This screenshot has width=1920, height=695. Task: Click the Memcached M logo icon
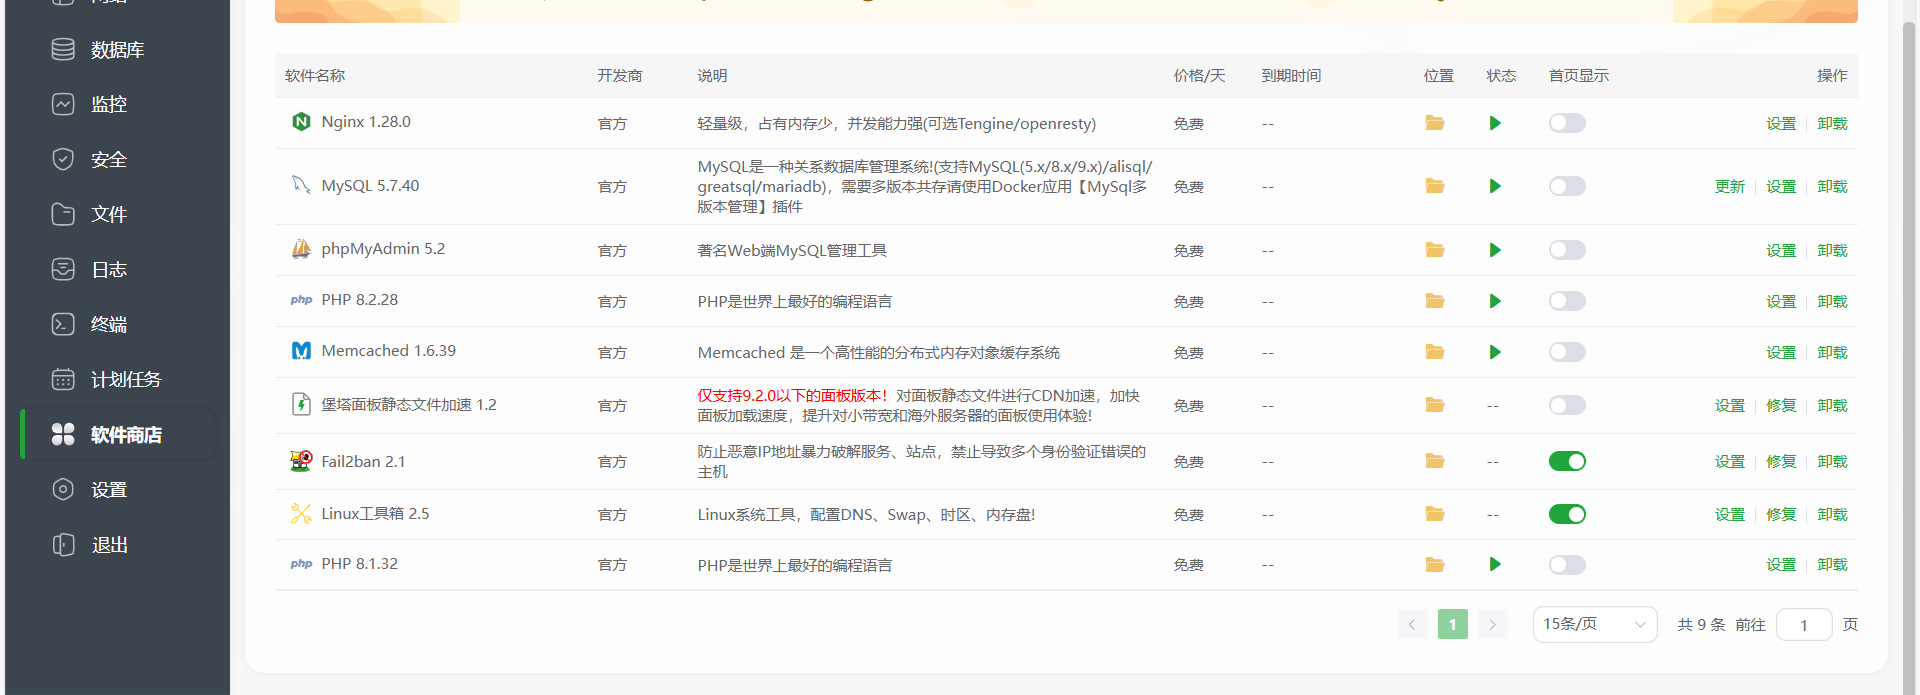pyautogui.click(x=301, y=351)
